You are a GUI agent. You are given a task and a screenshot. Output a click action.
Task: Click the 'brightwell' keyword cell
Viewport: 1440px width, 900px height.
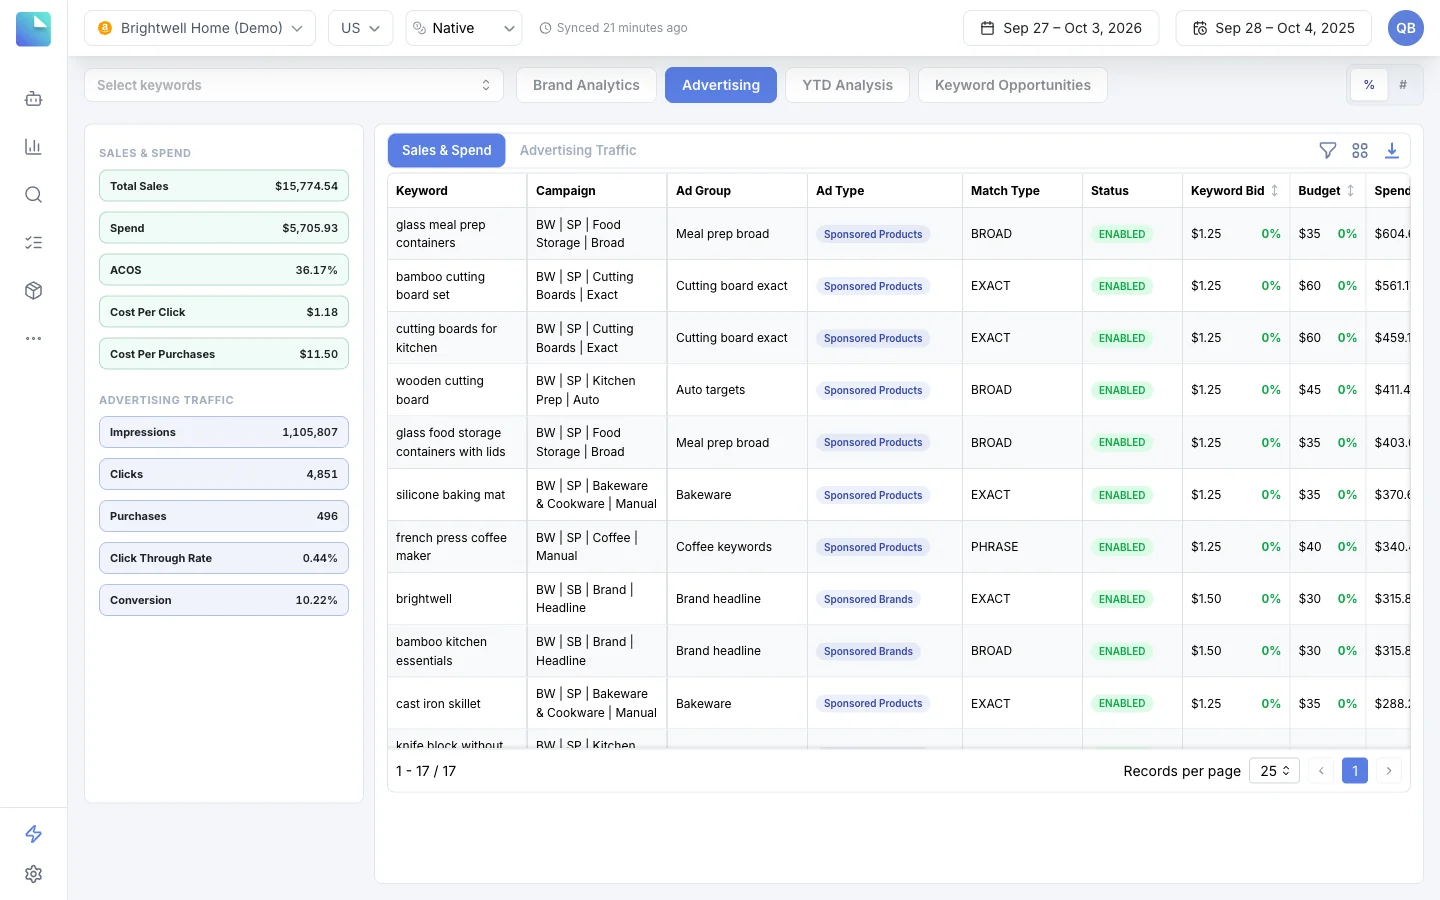(x=457, y=599)
